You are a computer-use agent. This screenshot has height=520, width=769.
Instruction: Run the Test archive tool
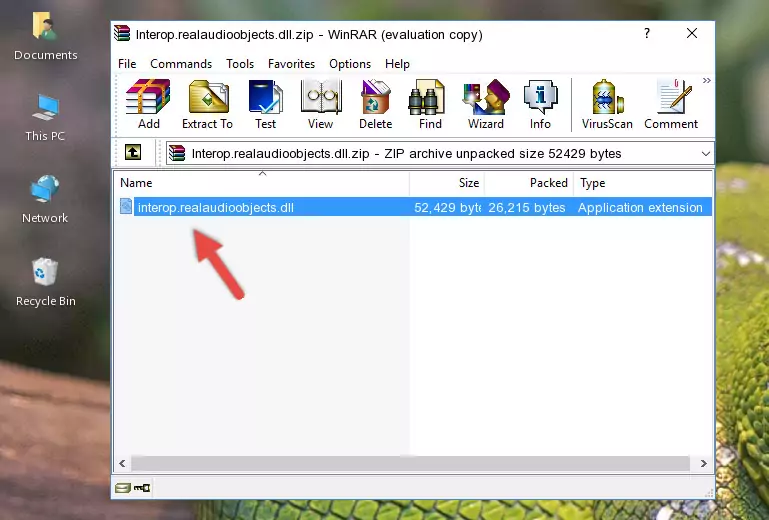click(x=265, y=104)
